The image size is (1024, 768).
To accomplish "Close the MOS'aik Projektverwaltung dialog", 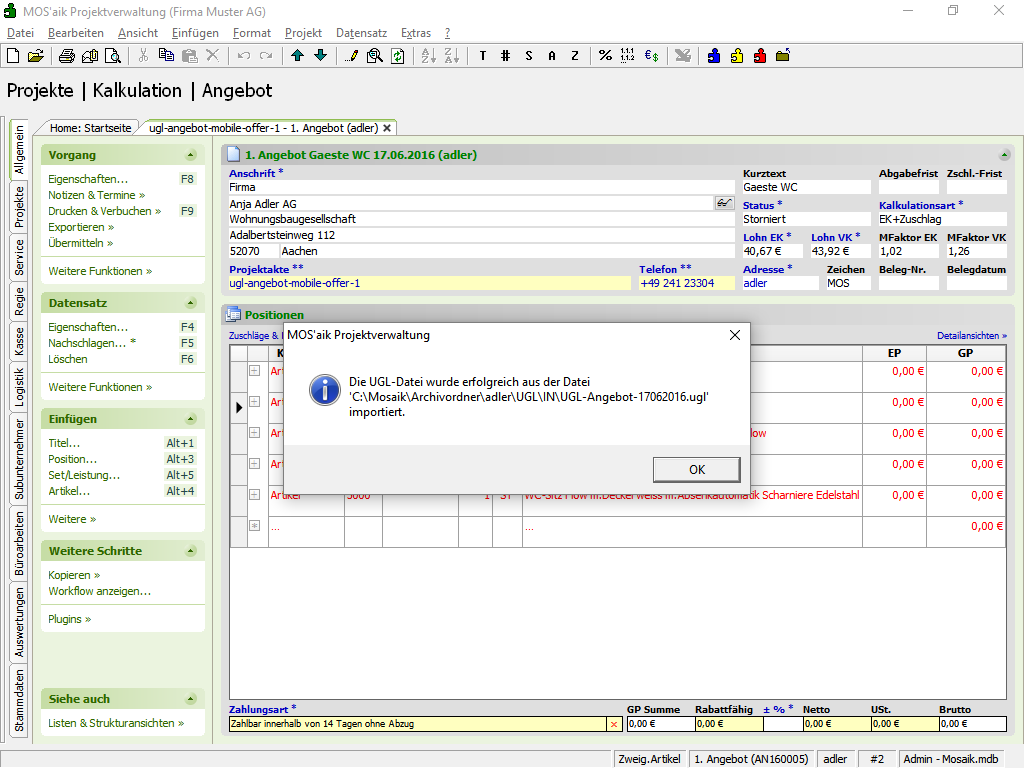I will (x=735, y=335).
